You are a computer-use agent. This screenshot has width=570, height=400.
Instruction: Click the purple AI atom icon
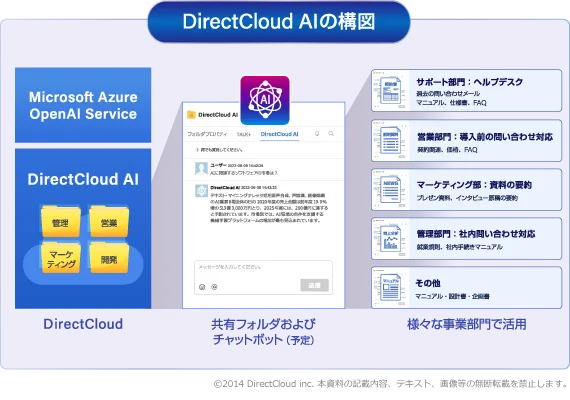(265, 100)
